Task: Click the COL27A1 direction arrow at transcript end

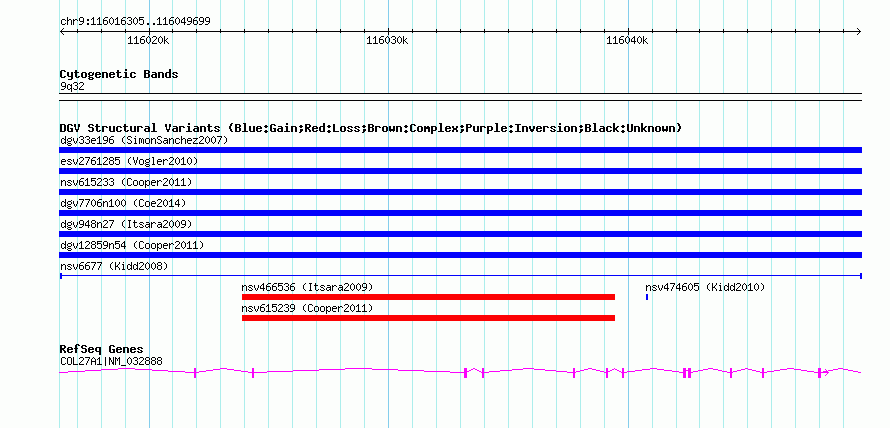Action: [x=826, y=373]
